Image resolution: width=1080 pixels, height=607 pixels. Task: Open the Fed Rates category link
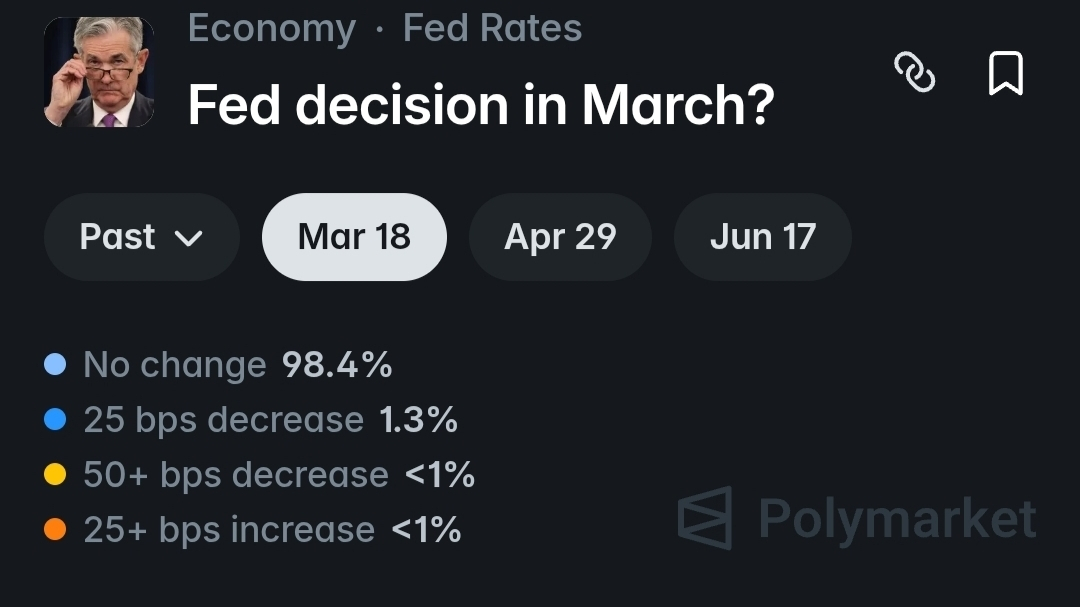492,28
